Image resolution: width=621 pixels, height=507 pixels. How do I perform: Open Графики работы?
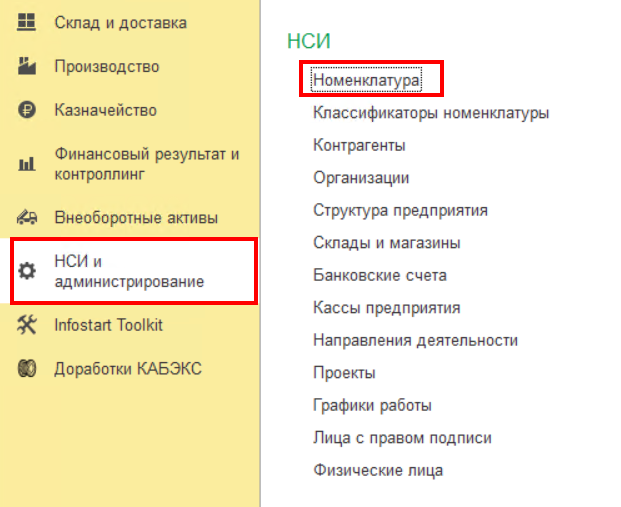(x=372, y=405)
